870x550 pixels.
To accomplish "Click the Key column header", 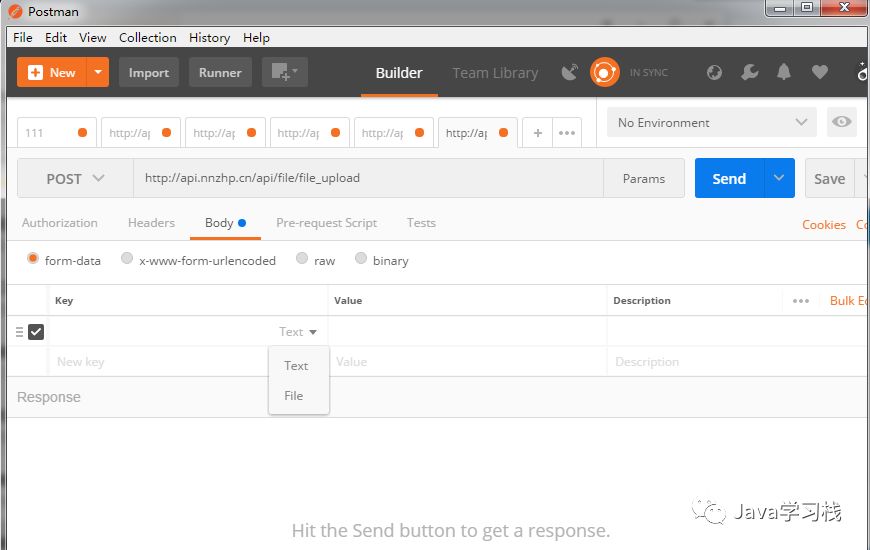I will click(64, 300).
